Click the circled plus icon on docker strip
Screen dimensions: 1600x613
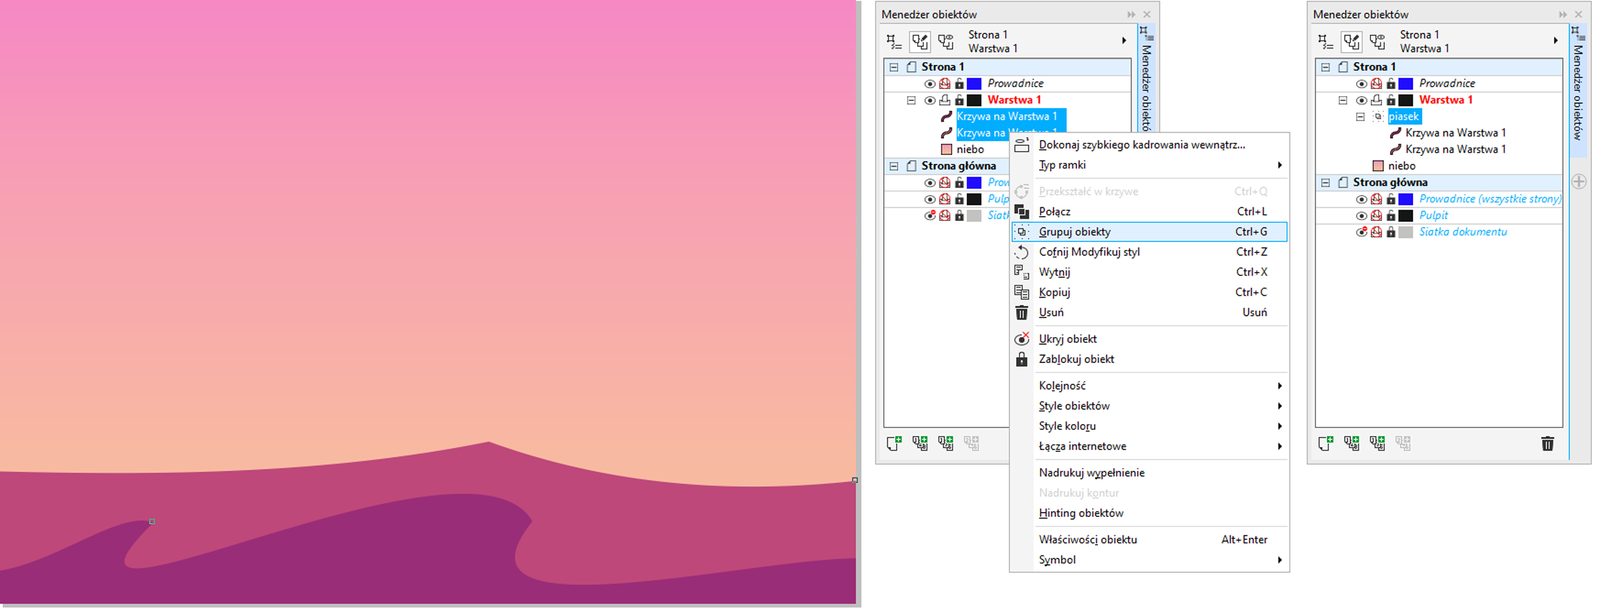pos(1579,182)
